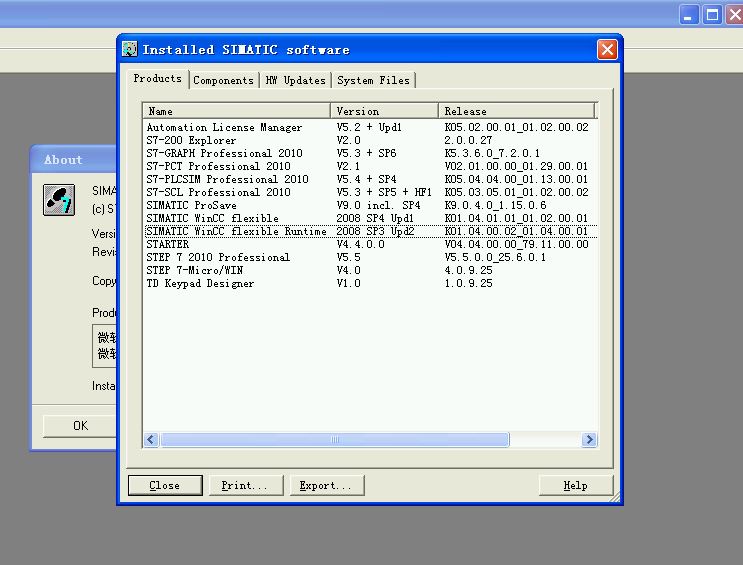Click the SIMATIC Manager icon in About window

click(59, 200)
